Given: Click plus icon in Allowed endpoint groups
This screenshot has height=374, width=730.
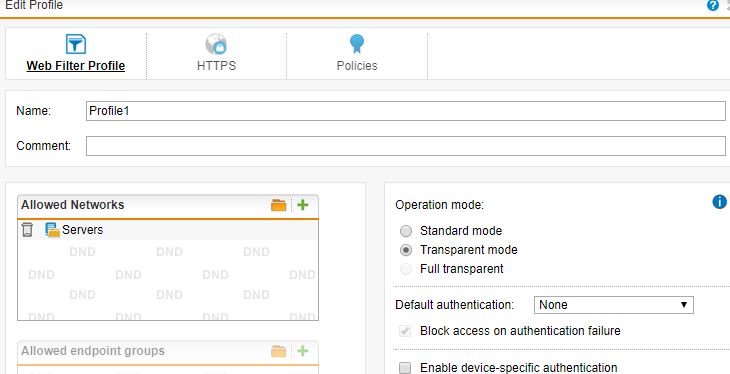Looking at the screenshot, I should [x=303, y=351].
